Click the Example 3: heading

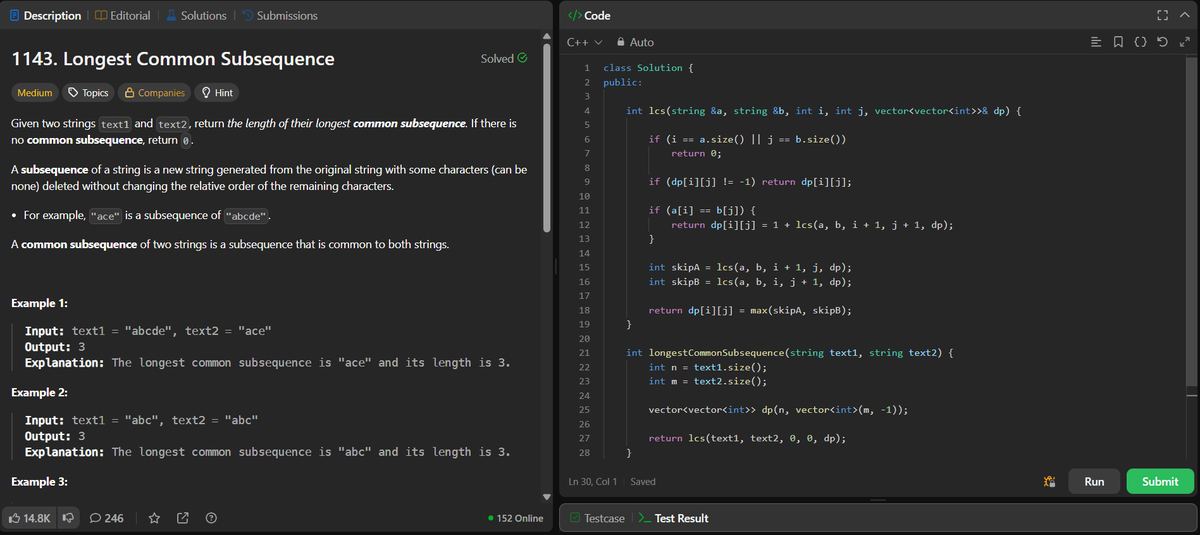[x=40, y=482]
